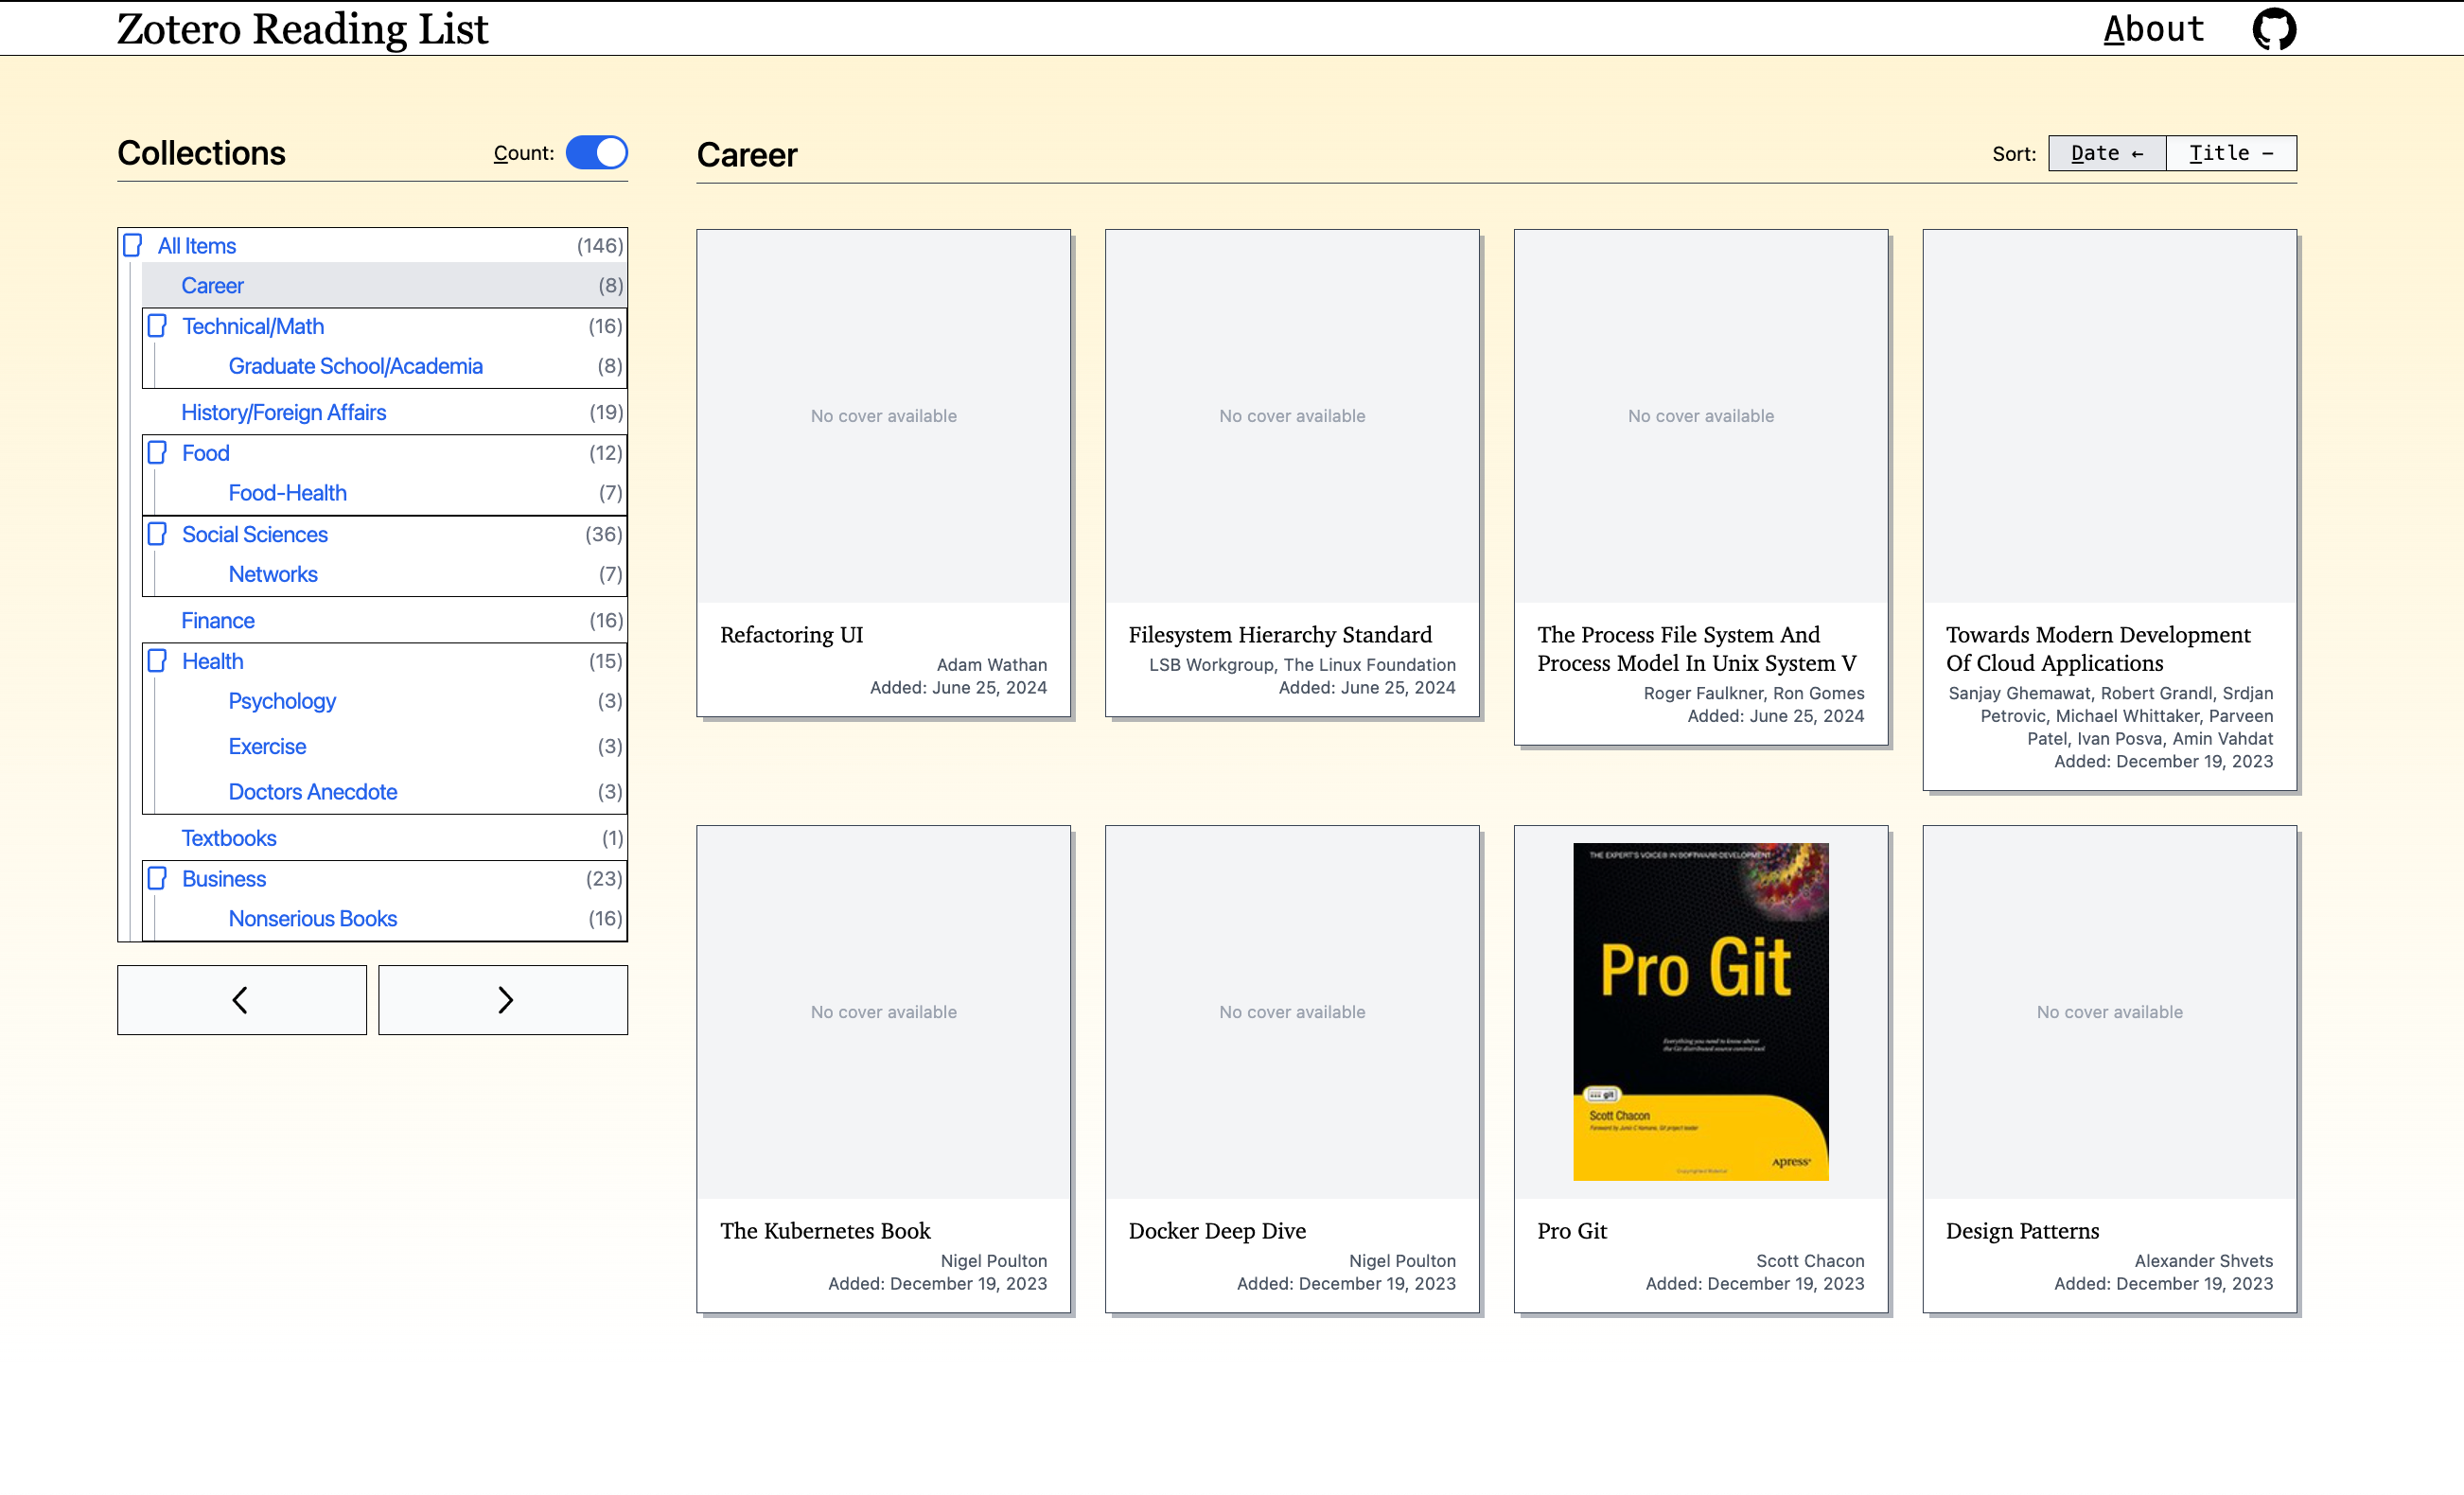Click the Business collection folder icon
Image resolution: width=2464 pixels, height=1495 pixels.
click(157, 878)
